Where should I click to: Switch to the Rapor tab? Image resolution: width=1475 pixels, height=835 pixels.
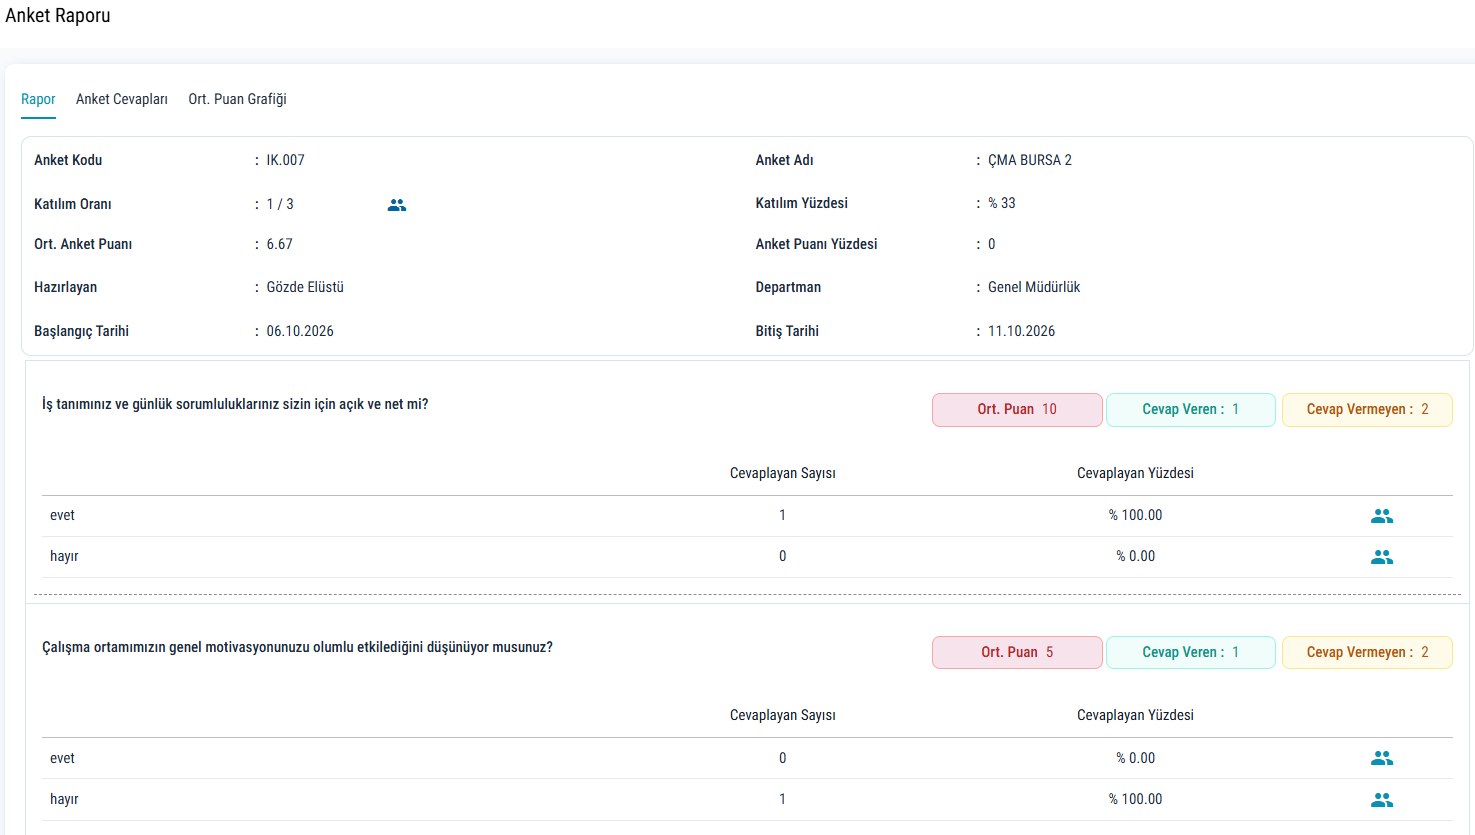[38, 99]
